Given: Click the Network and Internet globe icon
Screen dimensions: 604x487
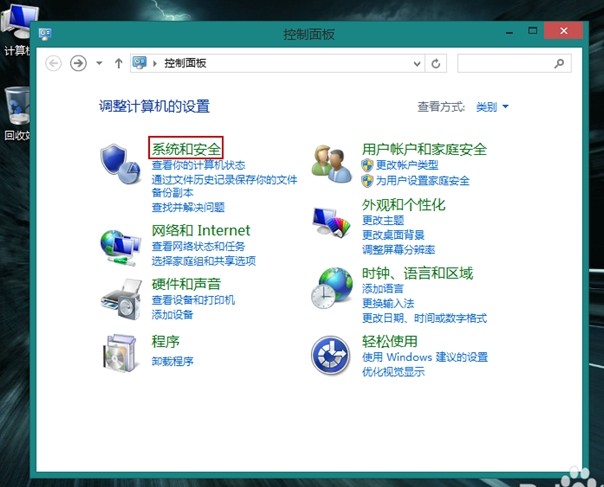Looking at the screenshot, I should (120, 248).
